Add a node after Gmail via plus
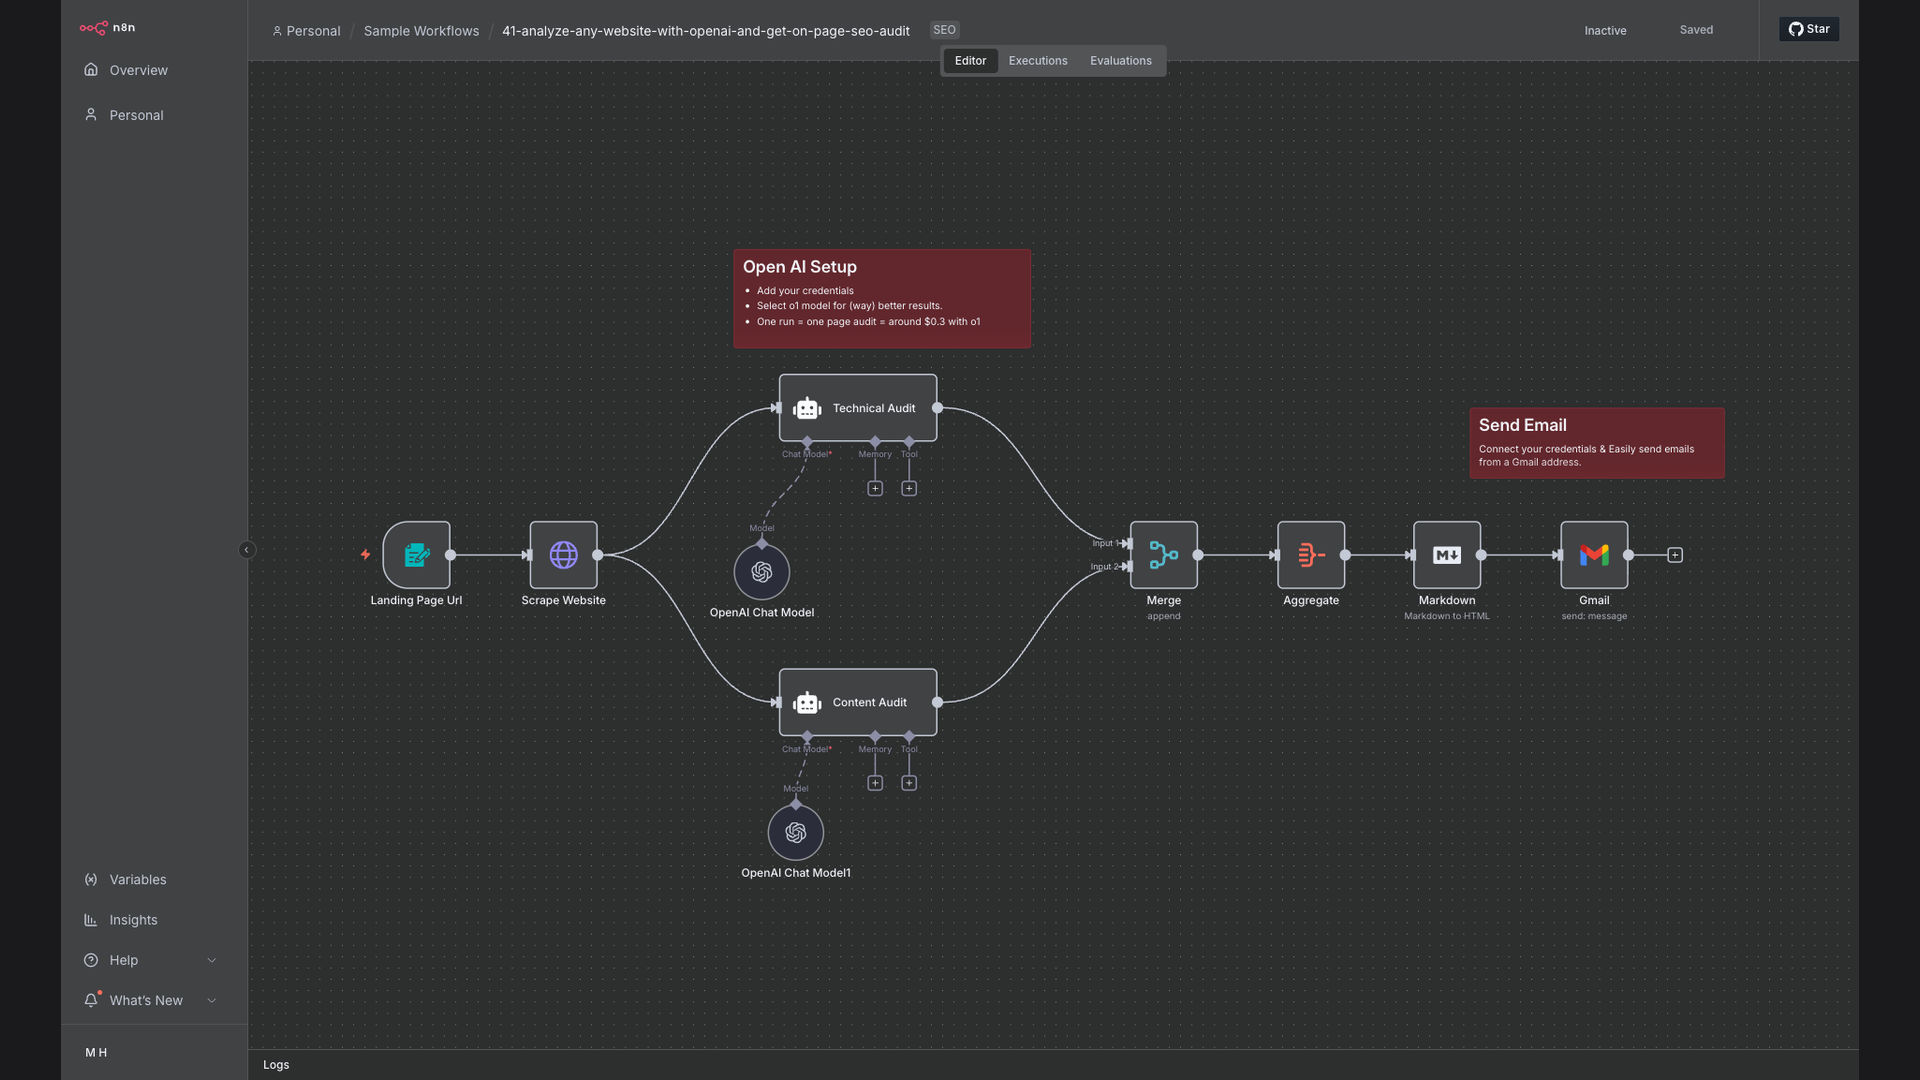Image resolution: width=1920 pixels, height=1080 pixels. (x=1675, y=555)
